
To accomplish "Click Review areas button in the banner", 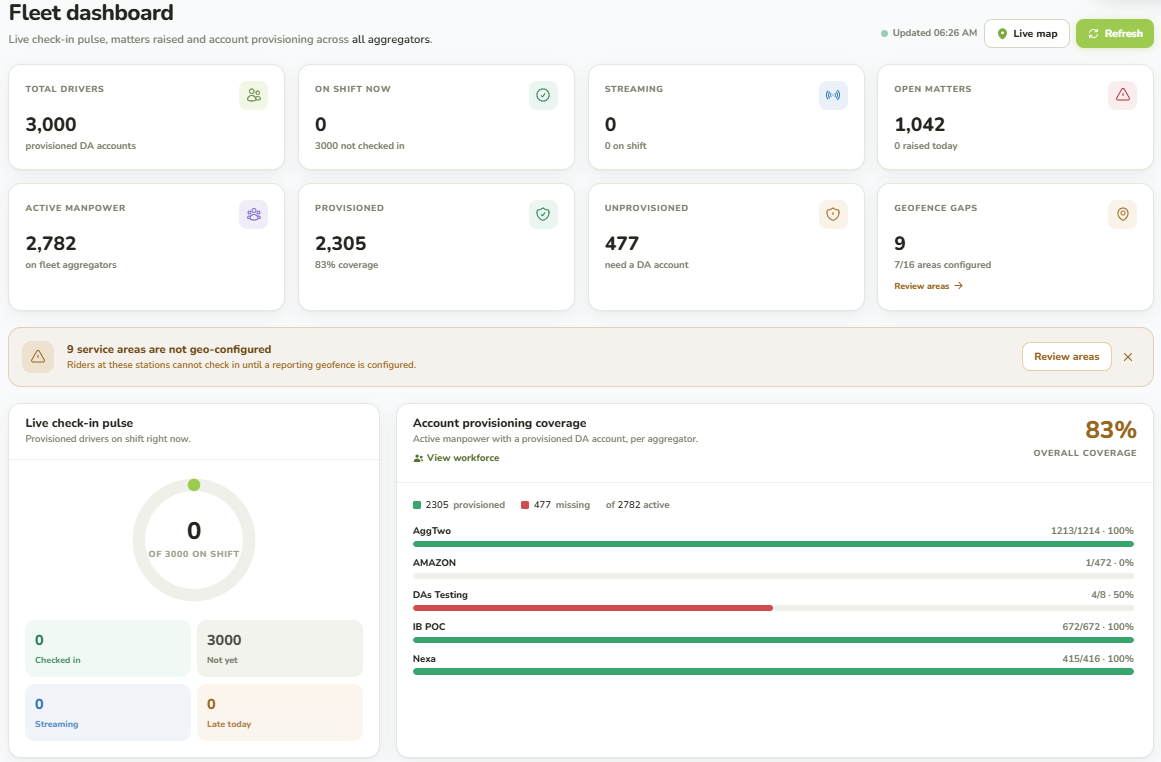I will pos(1066,357).
